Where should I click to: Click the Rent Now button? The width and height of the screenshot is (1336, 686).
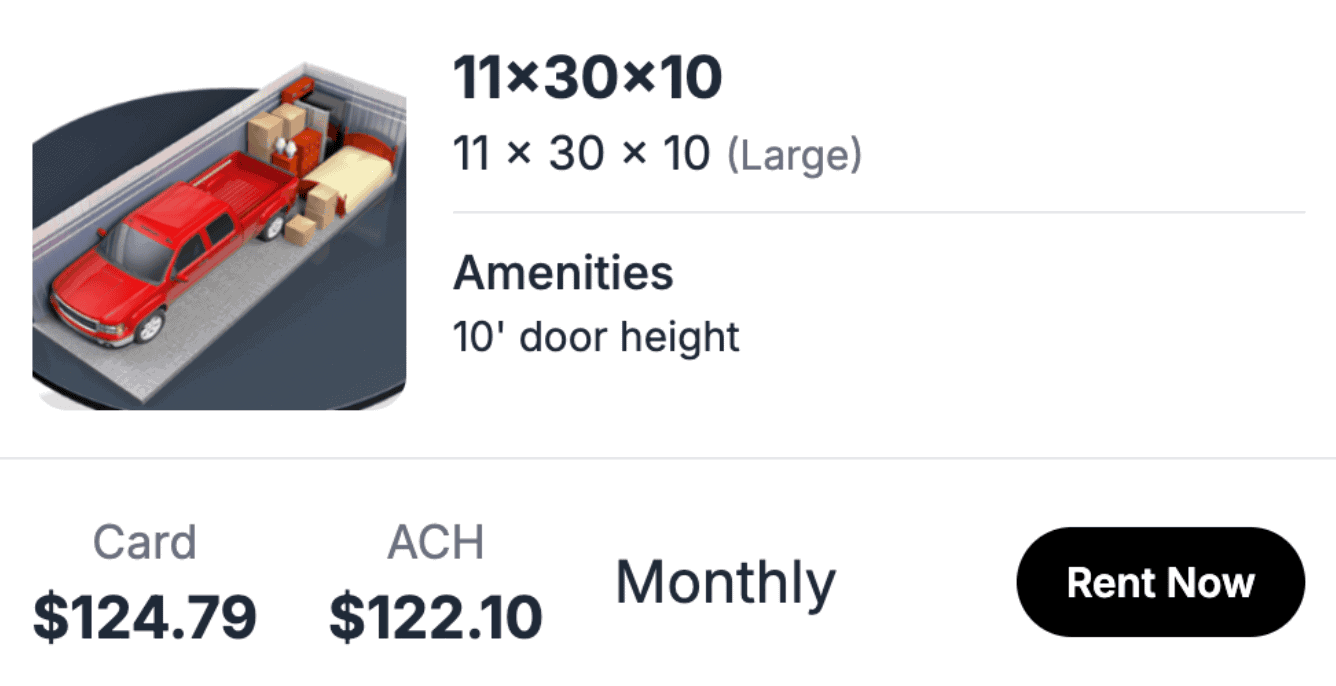tap(1160, 582)
